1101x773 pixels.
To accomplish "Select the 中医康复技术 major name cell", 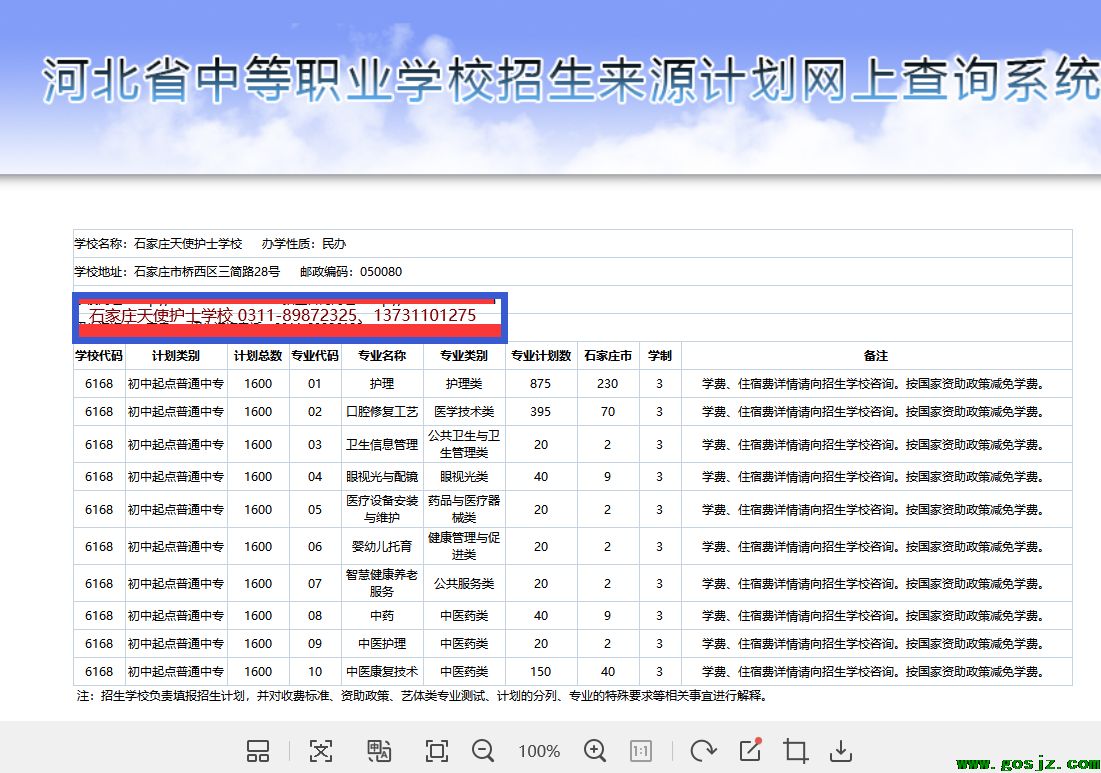I will tap(382, 672).
